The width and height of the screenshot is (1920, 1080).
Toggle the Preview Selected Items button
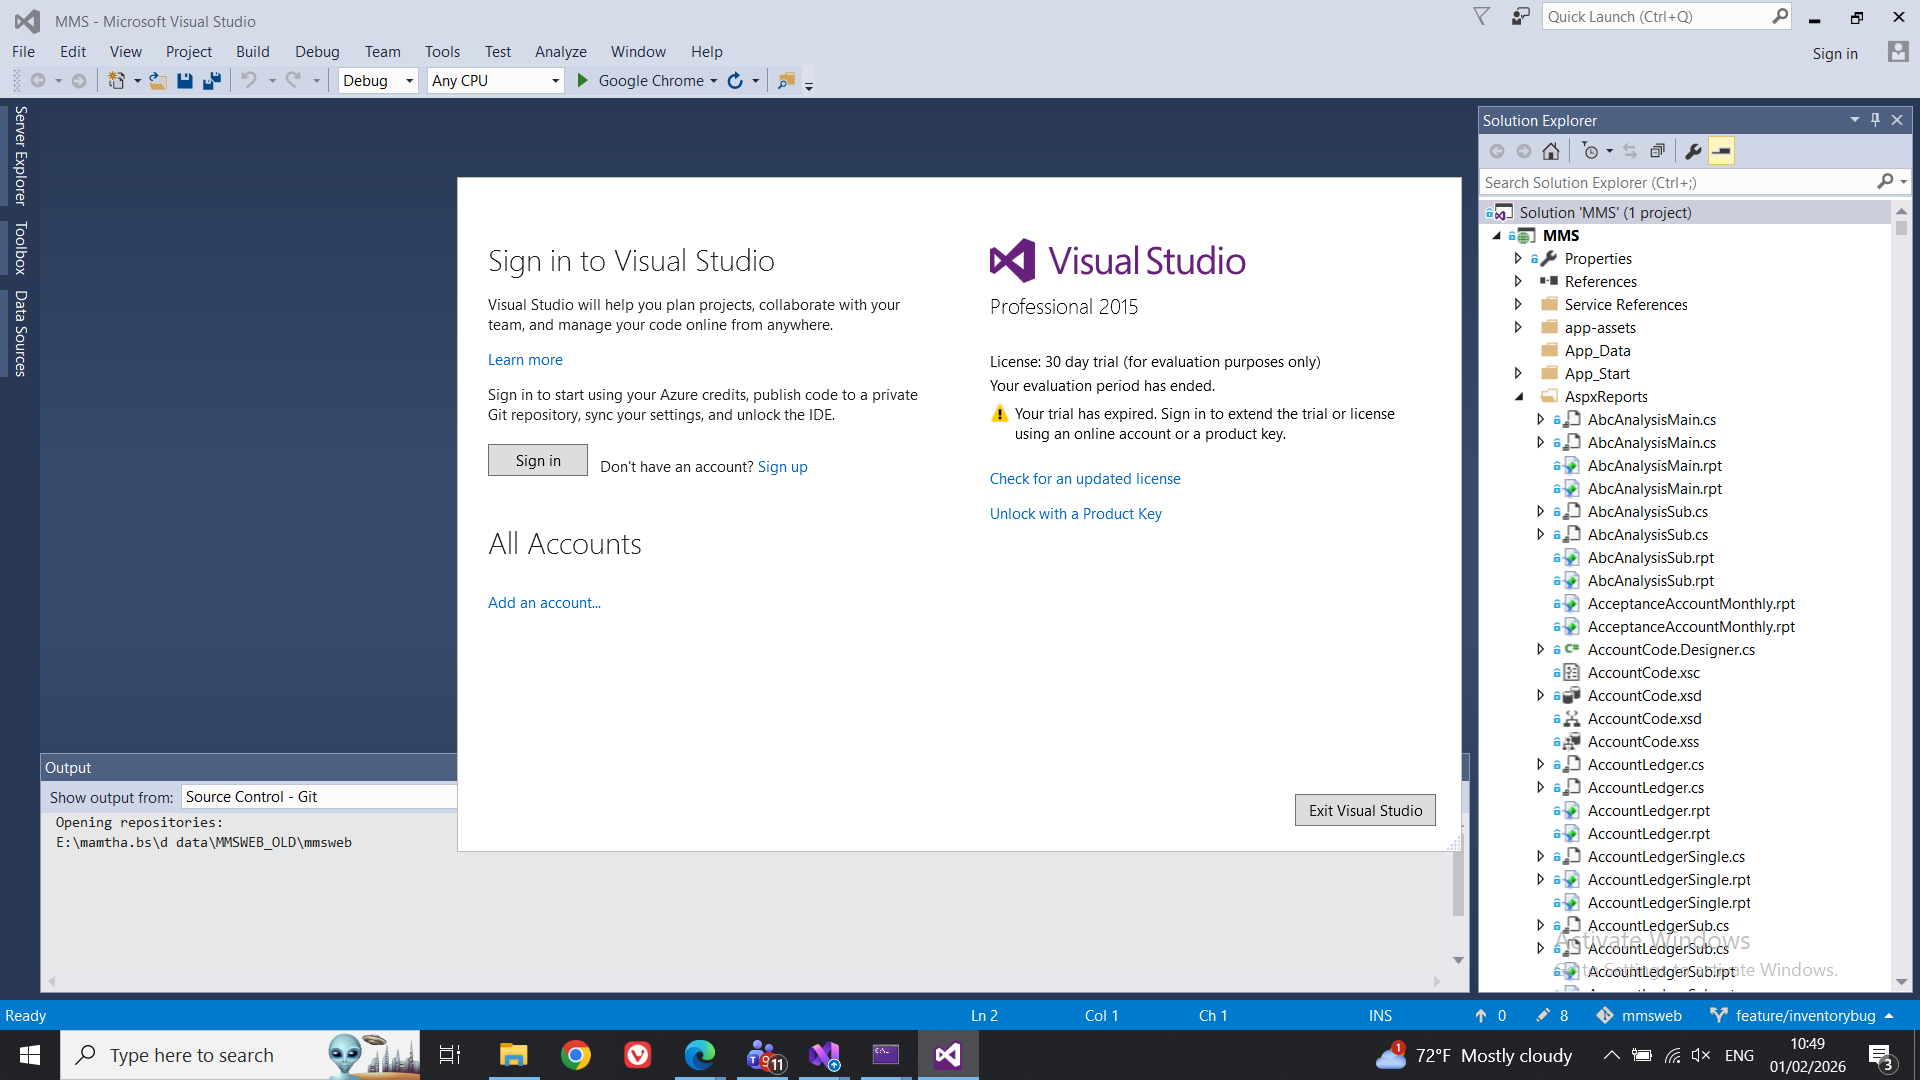[1721, 151]
